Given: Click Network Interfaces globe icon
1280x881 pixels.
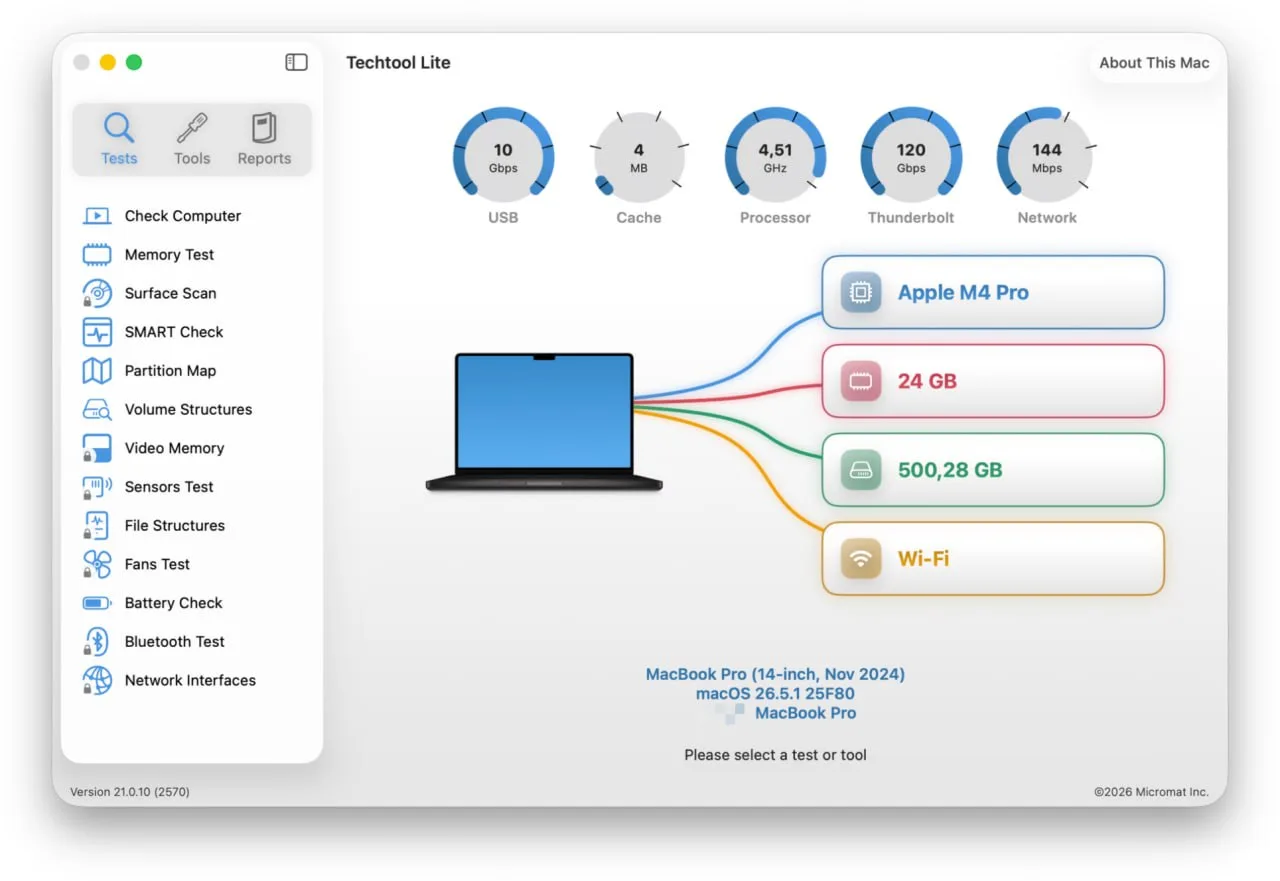Looking at the screenshot, I should [x=97, y=680].
